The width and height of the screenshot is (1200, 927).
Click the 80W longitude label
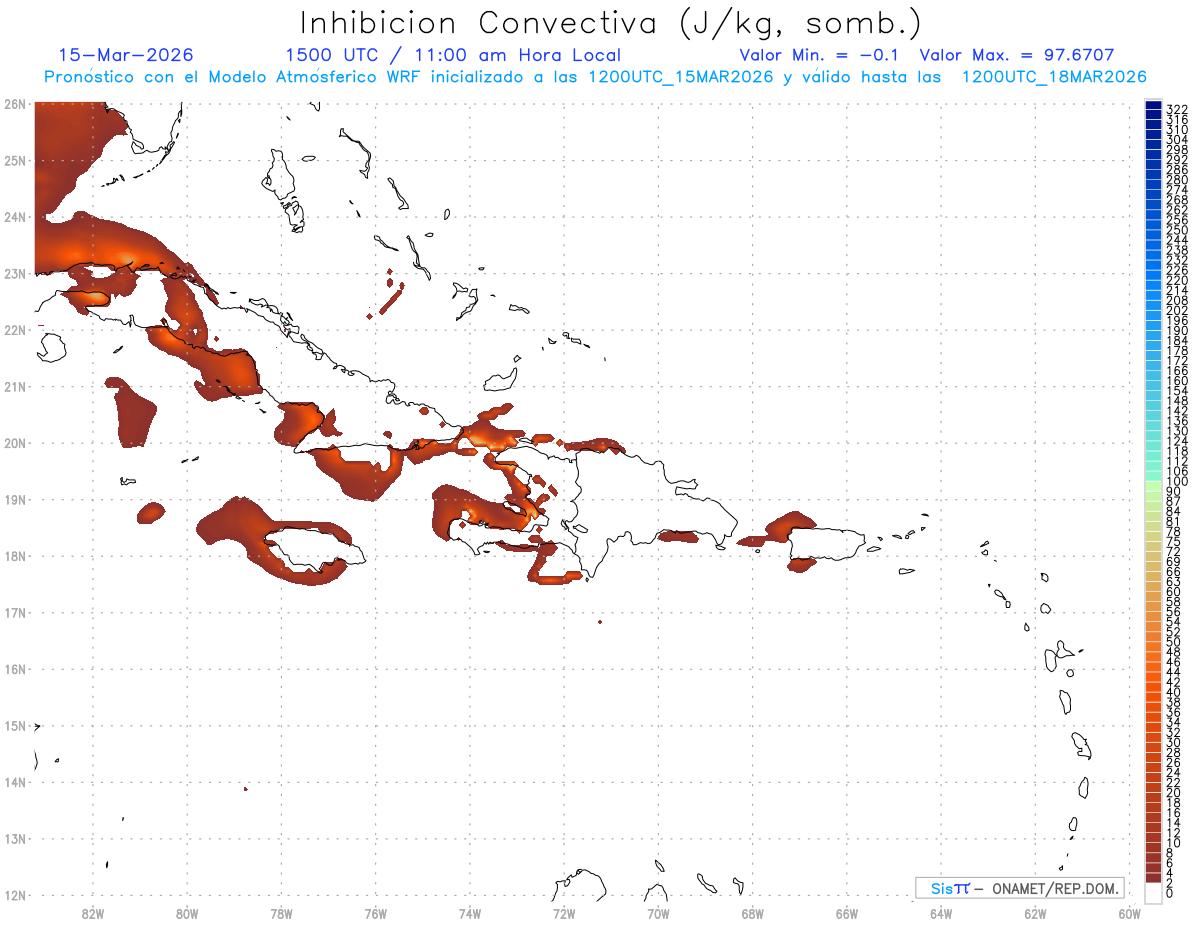point(187,912)
